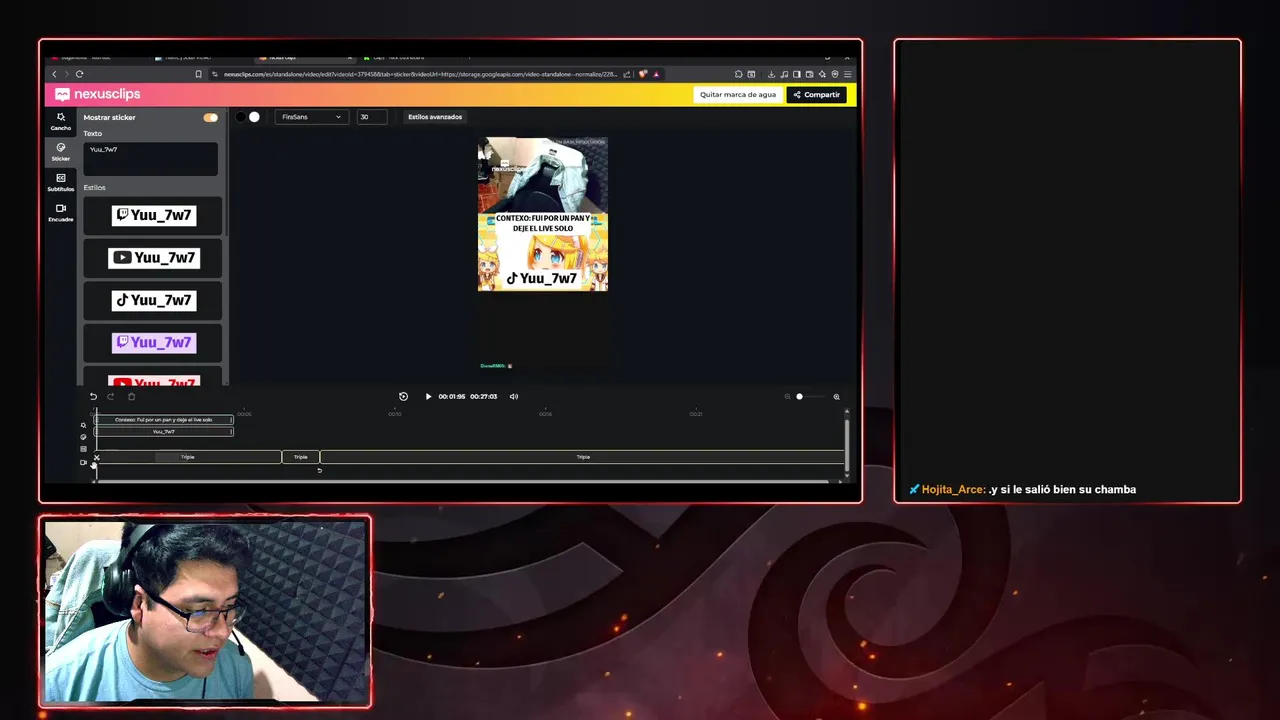Edit the Texto field containing Yuu_7w7
This screenshot has height=720, width=1280.
tap(150, 158)
